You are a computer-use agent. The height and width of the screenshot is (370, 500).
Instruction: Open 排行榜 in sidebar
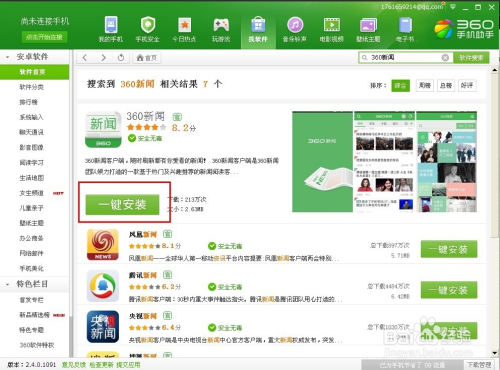pyautogui.click(x=29, y=102)
